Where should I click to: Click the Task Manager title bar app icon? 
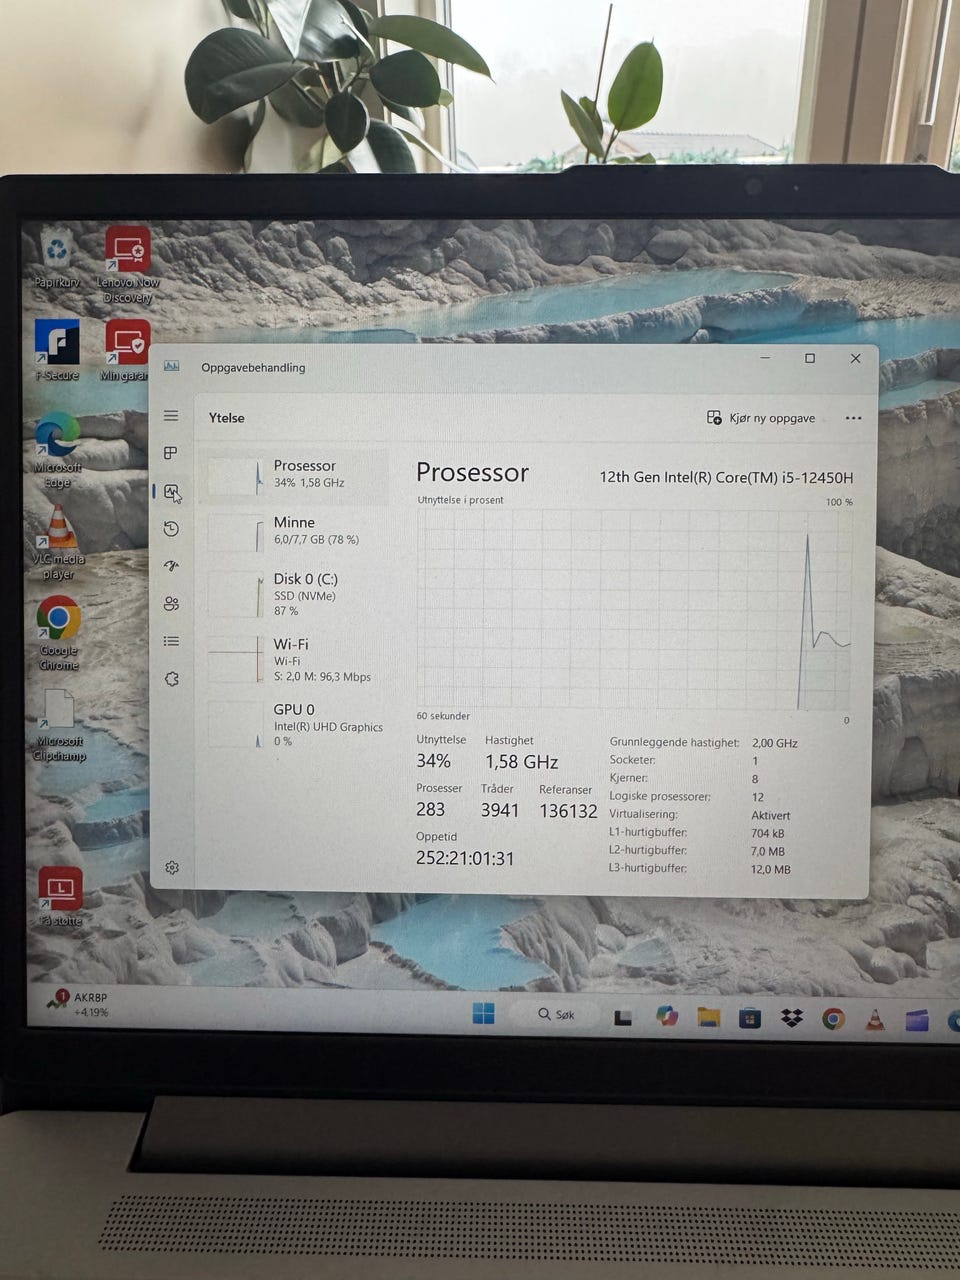pyautogui.click(x=172, y=366)
